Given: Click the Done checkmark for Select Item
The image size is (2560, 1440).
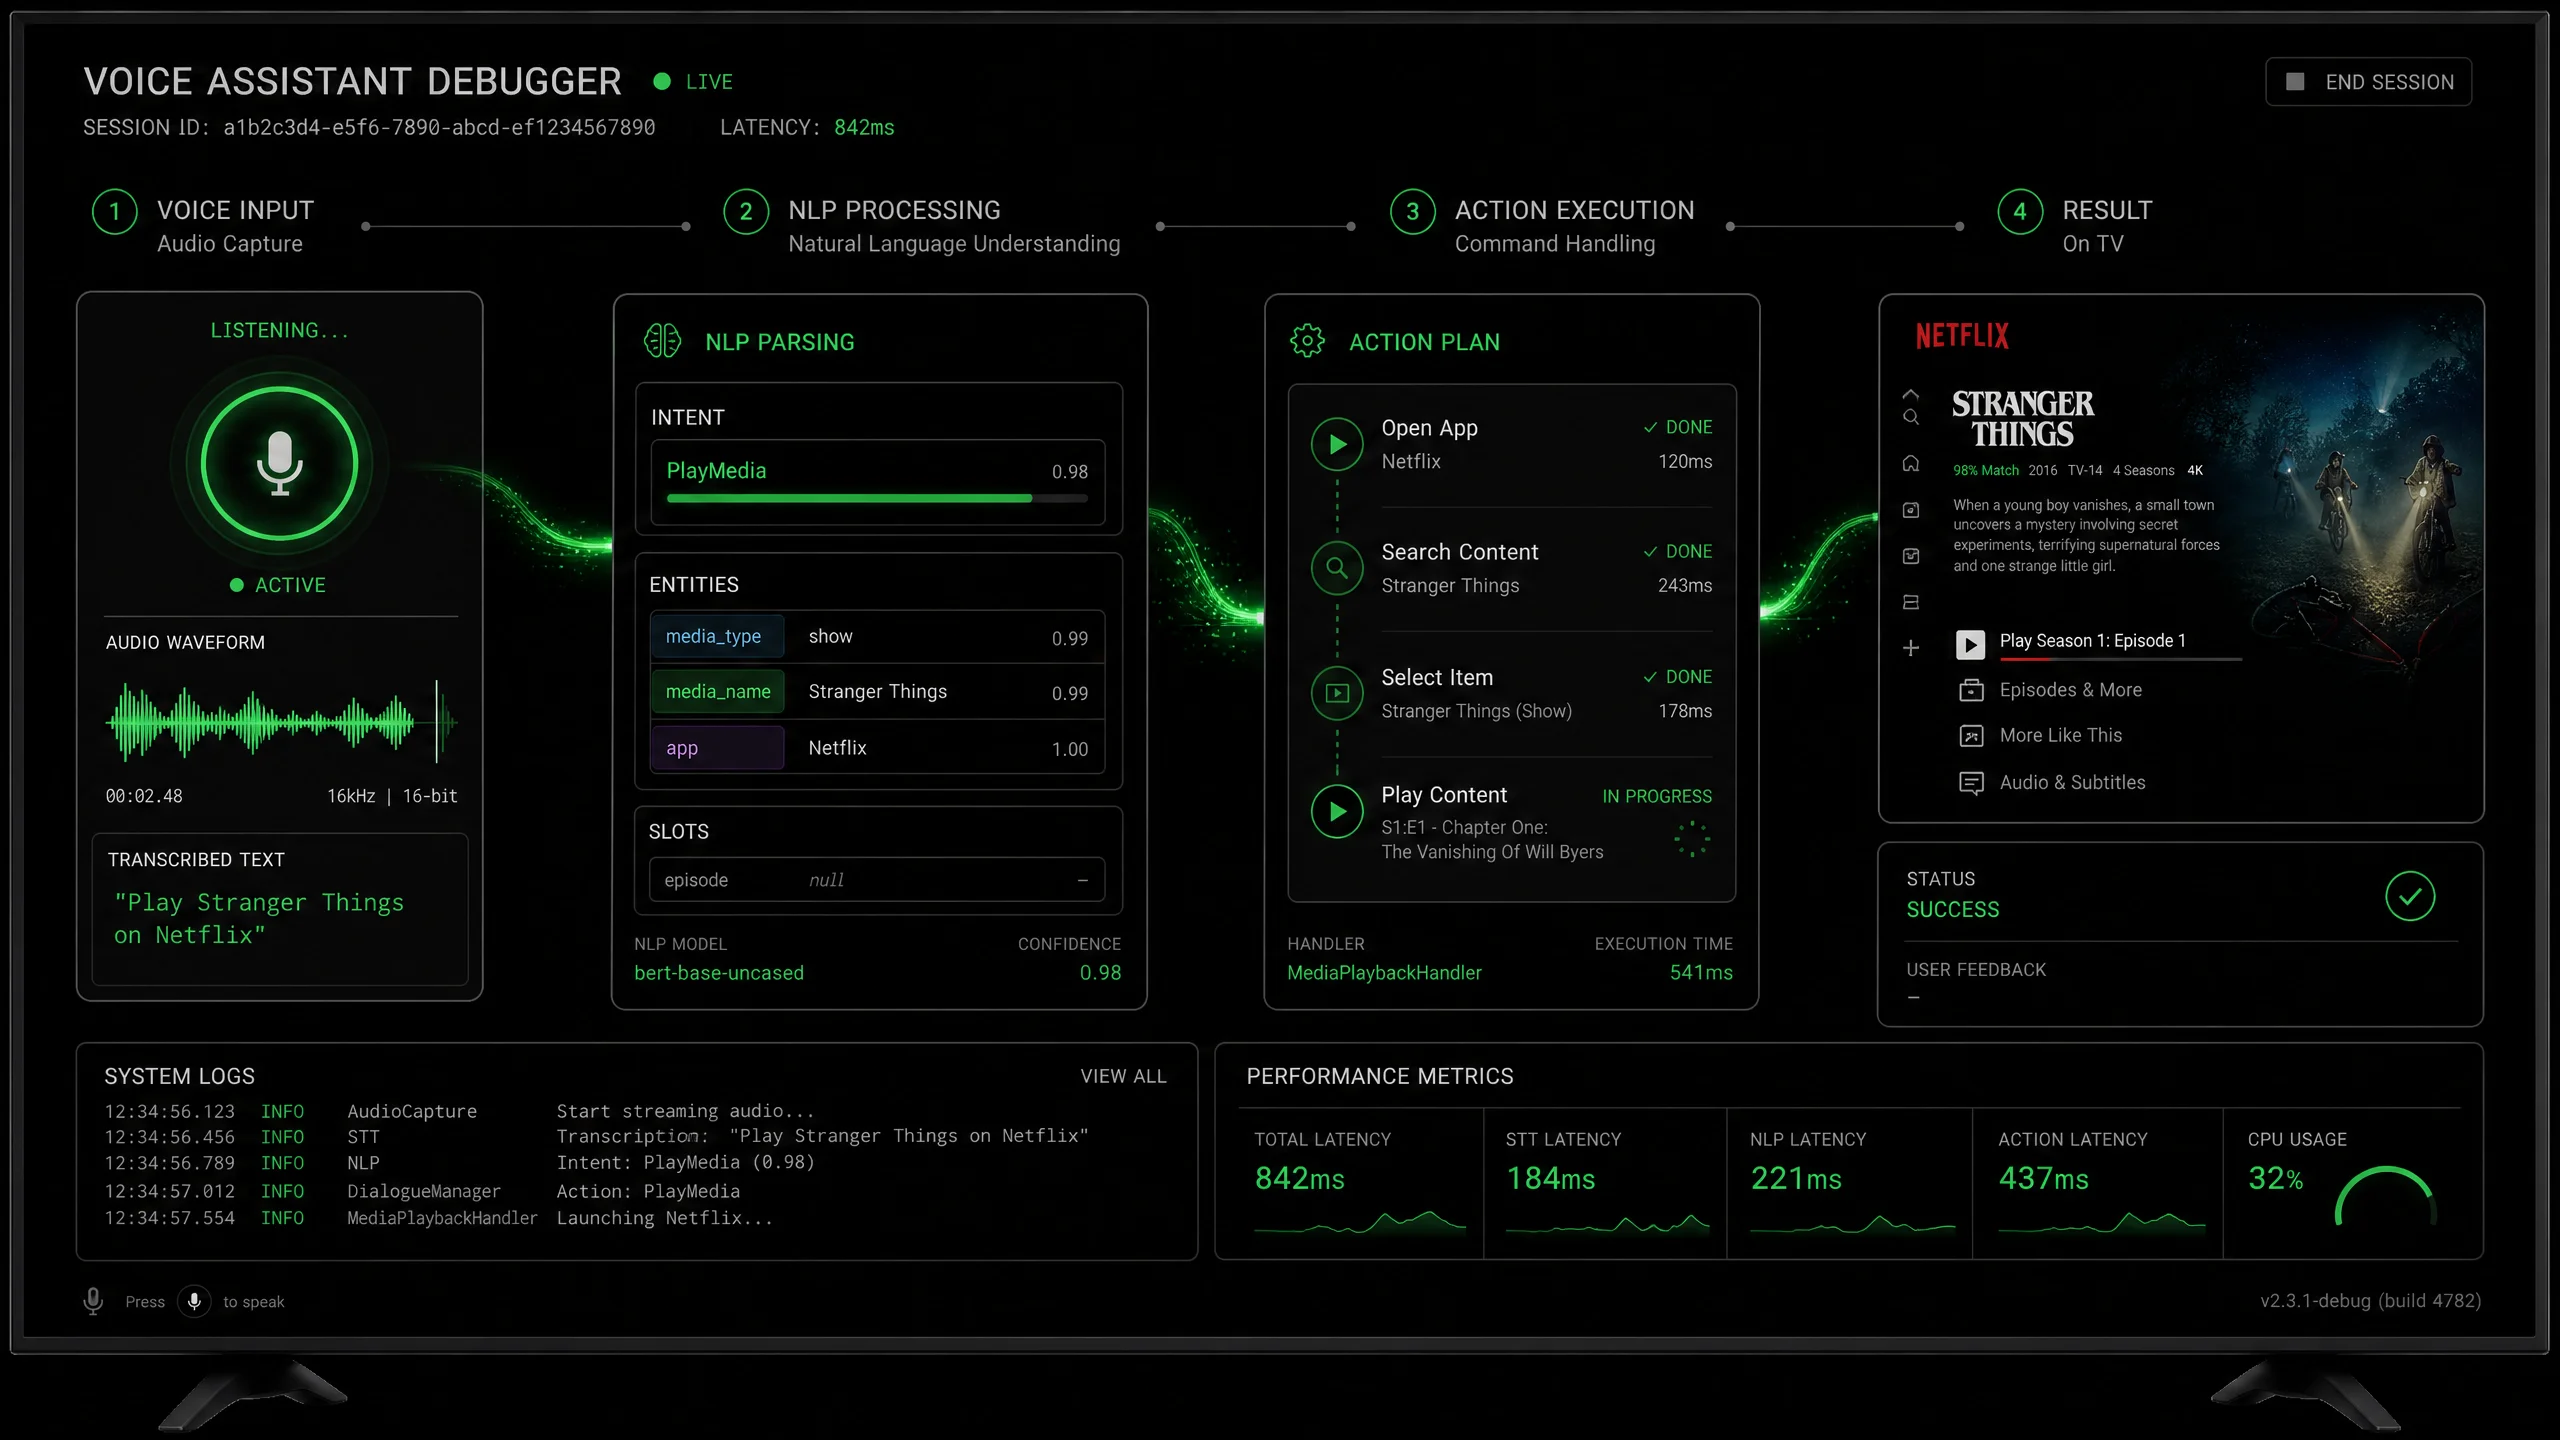Looking at the screenshot, I should click(x=1650, y=678).
